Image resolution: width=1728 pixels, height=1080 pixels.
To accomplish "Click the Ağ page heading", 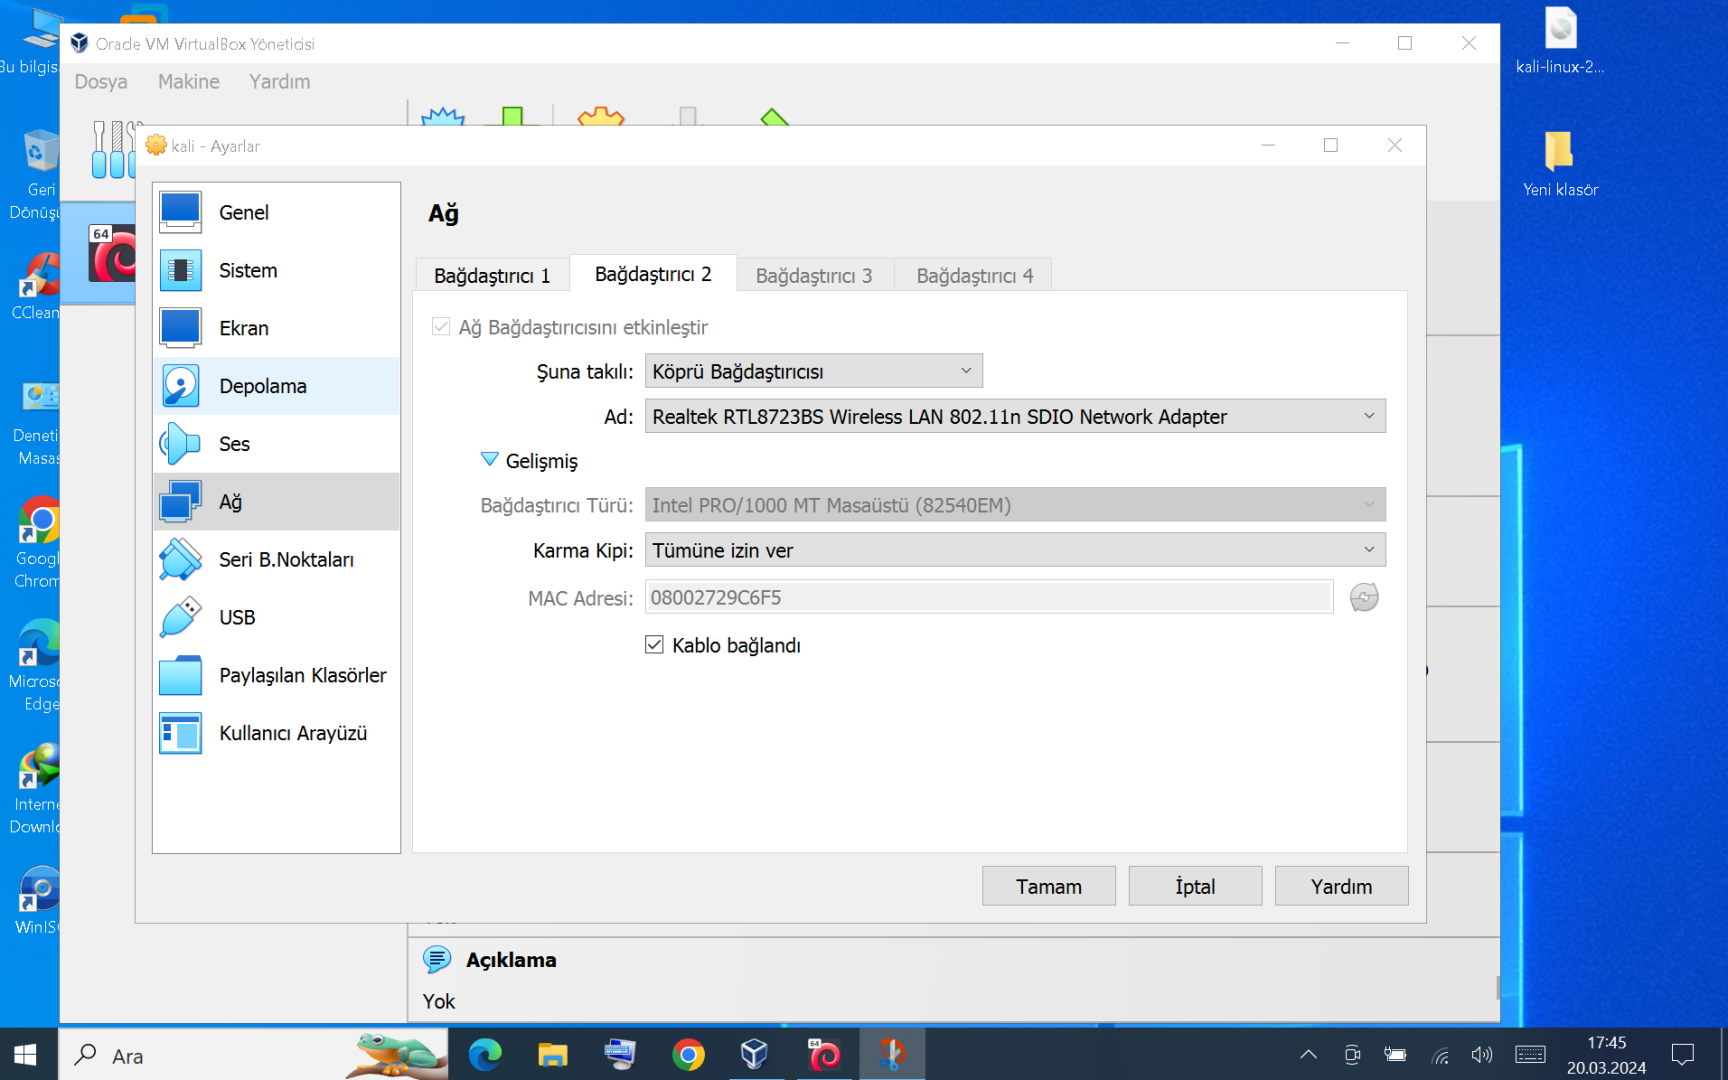I will [444, 213].
